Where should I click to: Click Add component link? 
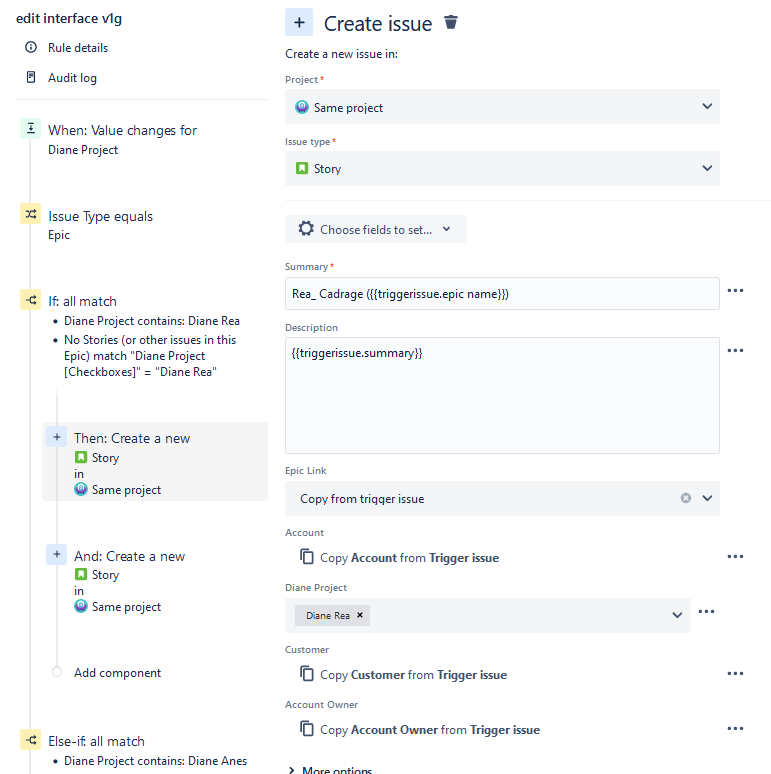click(117, 673)
